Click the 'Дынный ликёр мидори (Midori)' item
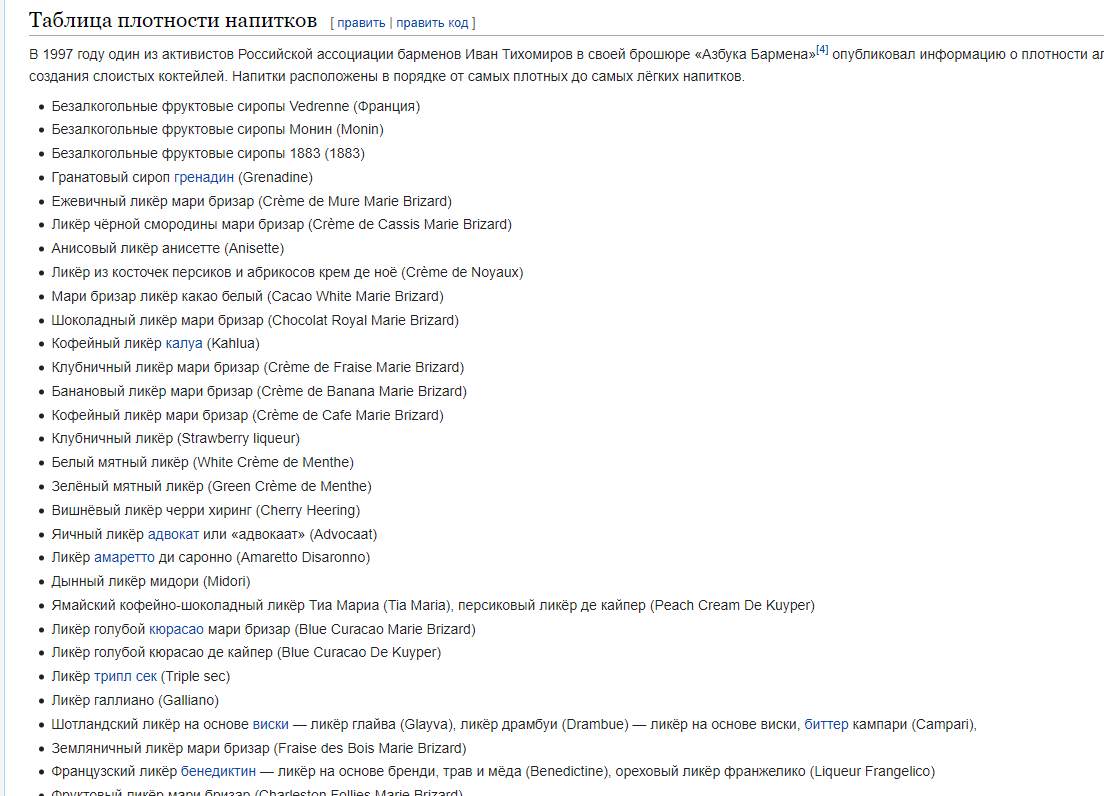This screenshot has height=796, width=1104. (x=151, y=581)
